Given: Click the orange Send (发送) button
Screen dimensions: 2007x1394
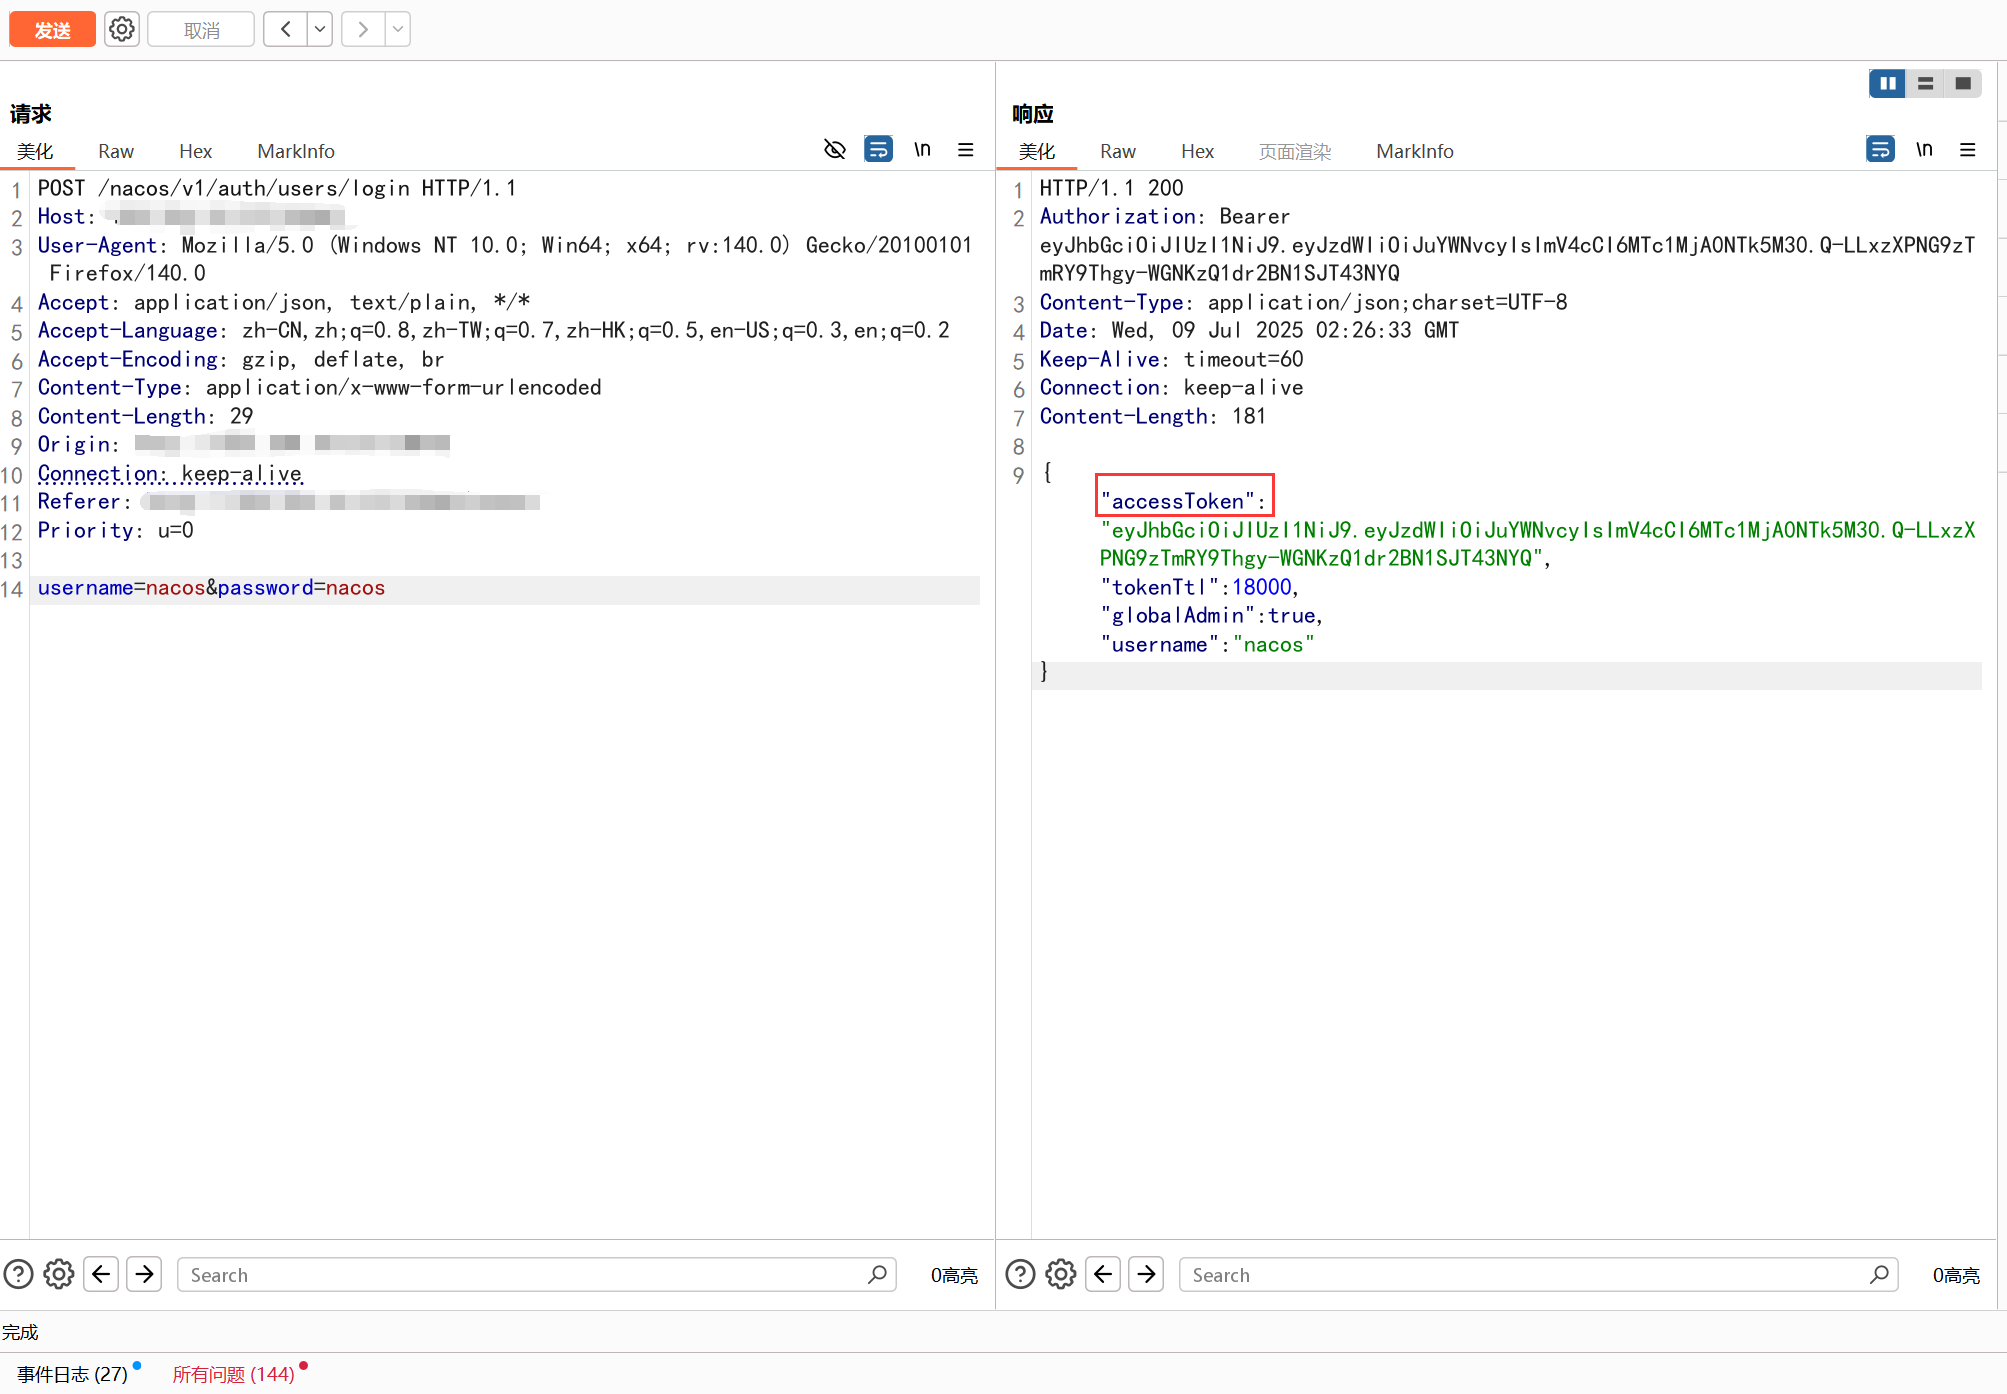Looking at the screenshot, I should (x=52, y=30).
